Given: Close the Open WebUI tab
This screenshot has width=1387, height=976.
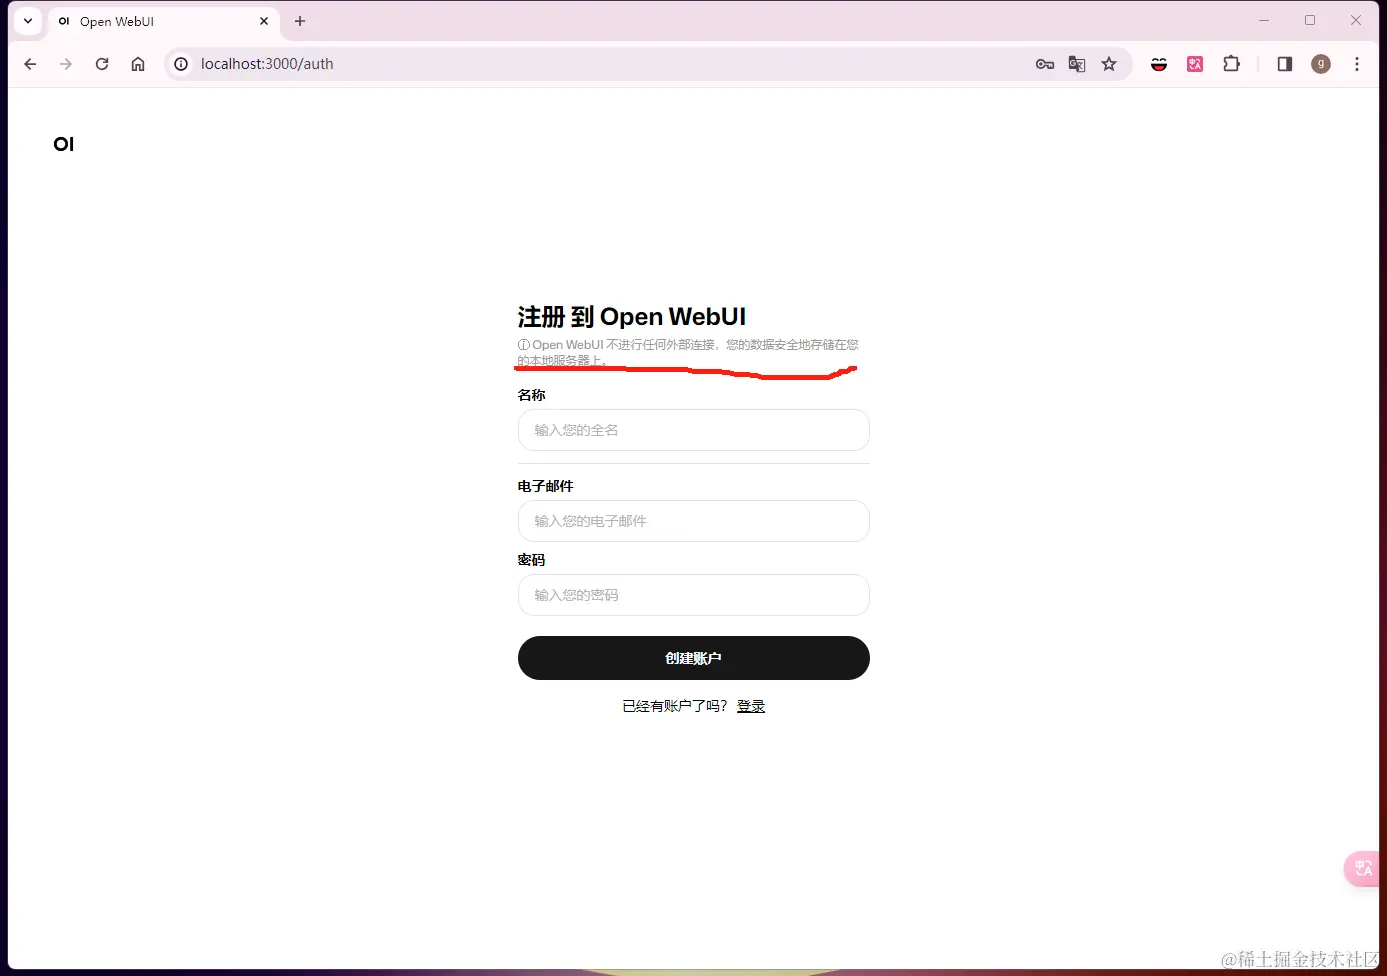Looking at the screenshot, I should point(264,21).
